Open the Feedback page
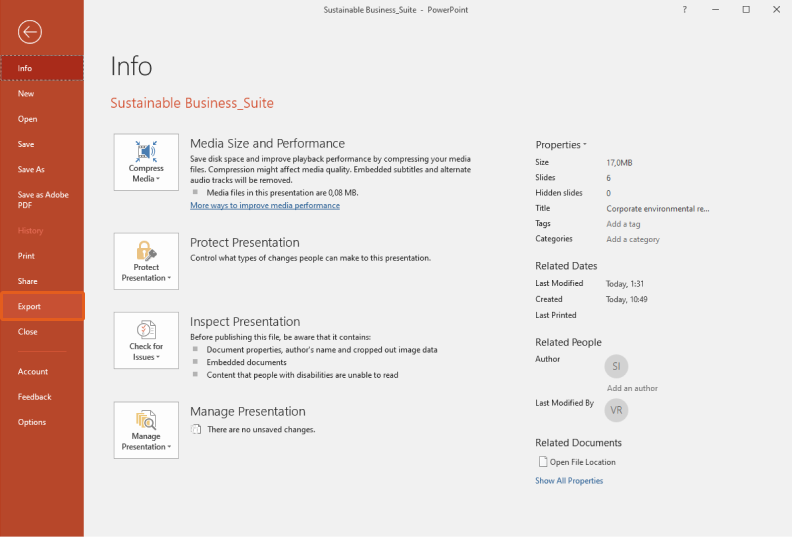 42,397
